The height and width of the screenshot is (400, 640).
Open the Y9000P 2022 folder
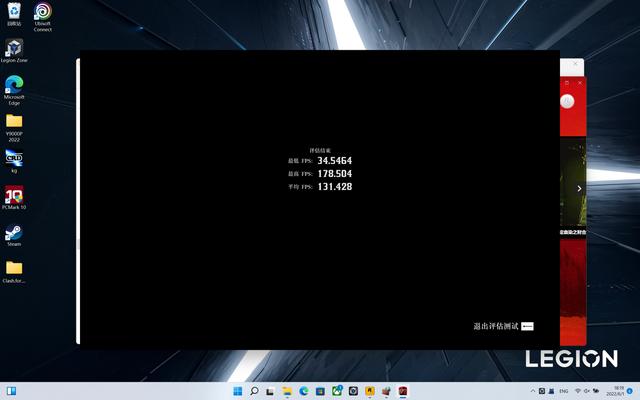pyautogui.click(x=14, y=121)
